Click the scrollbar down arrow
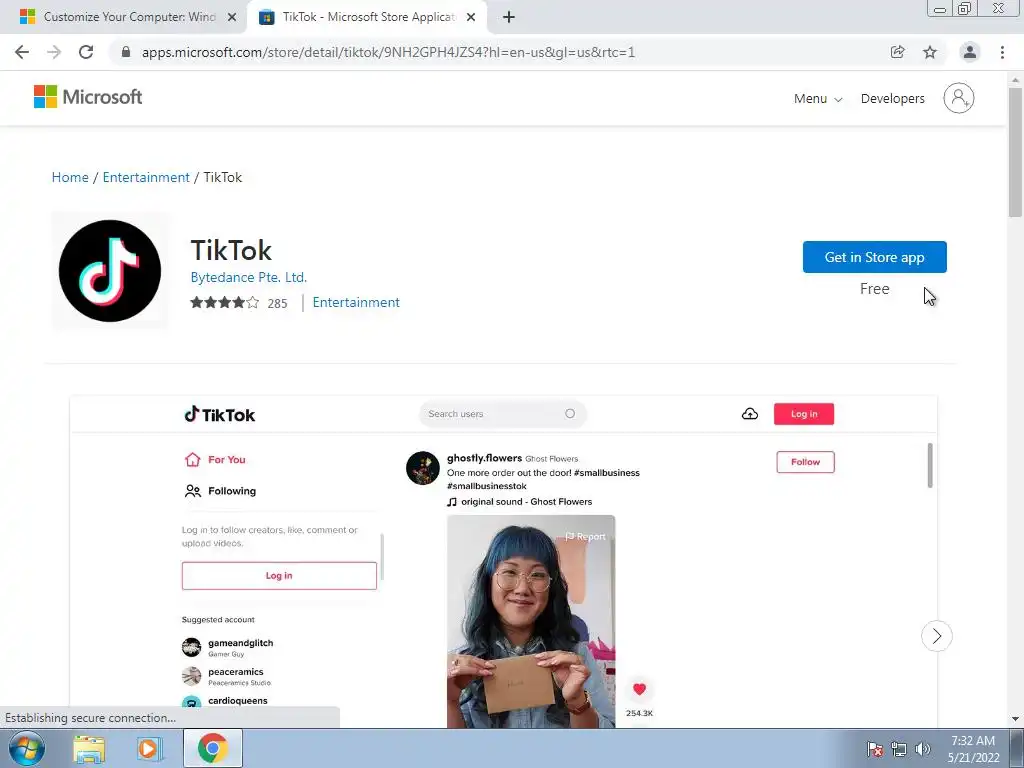1024x768 pixels. (x=1015, y=719)
